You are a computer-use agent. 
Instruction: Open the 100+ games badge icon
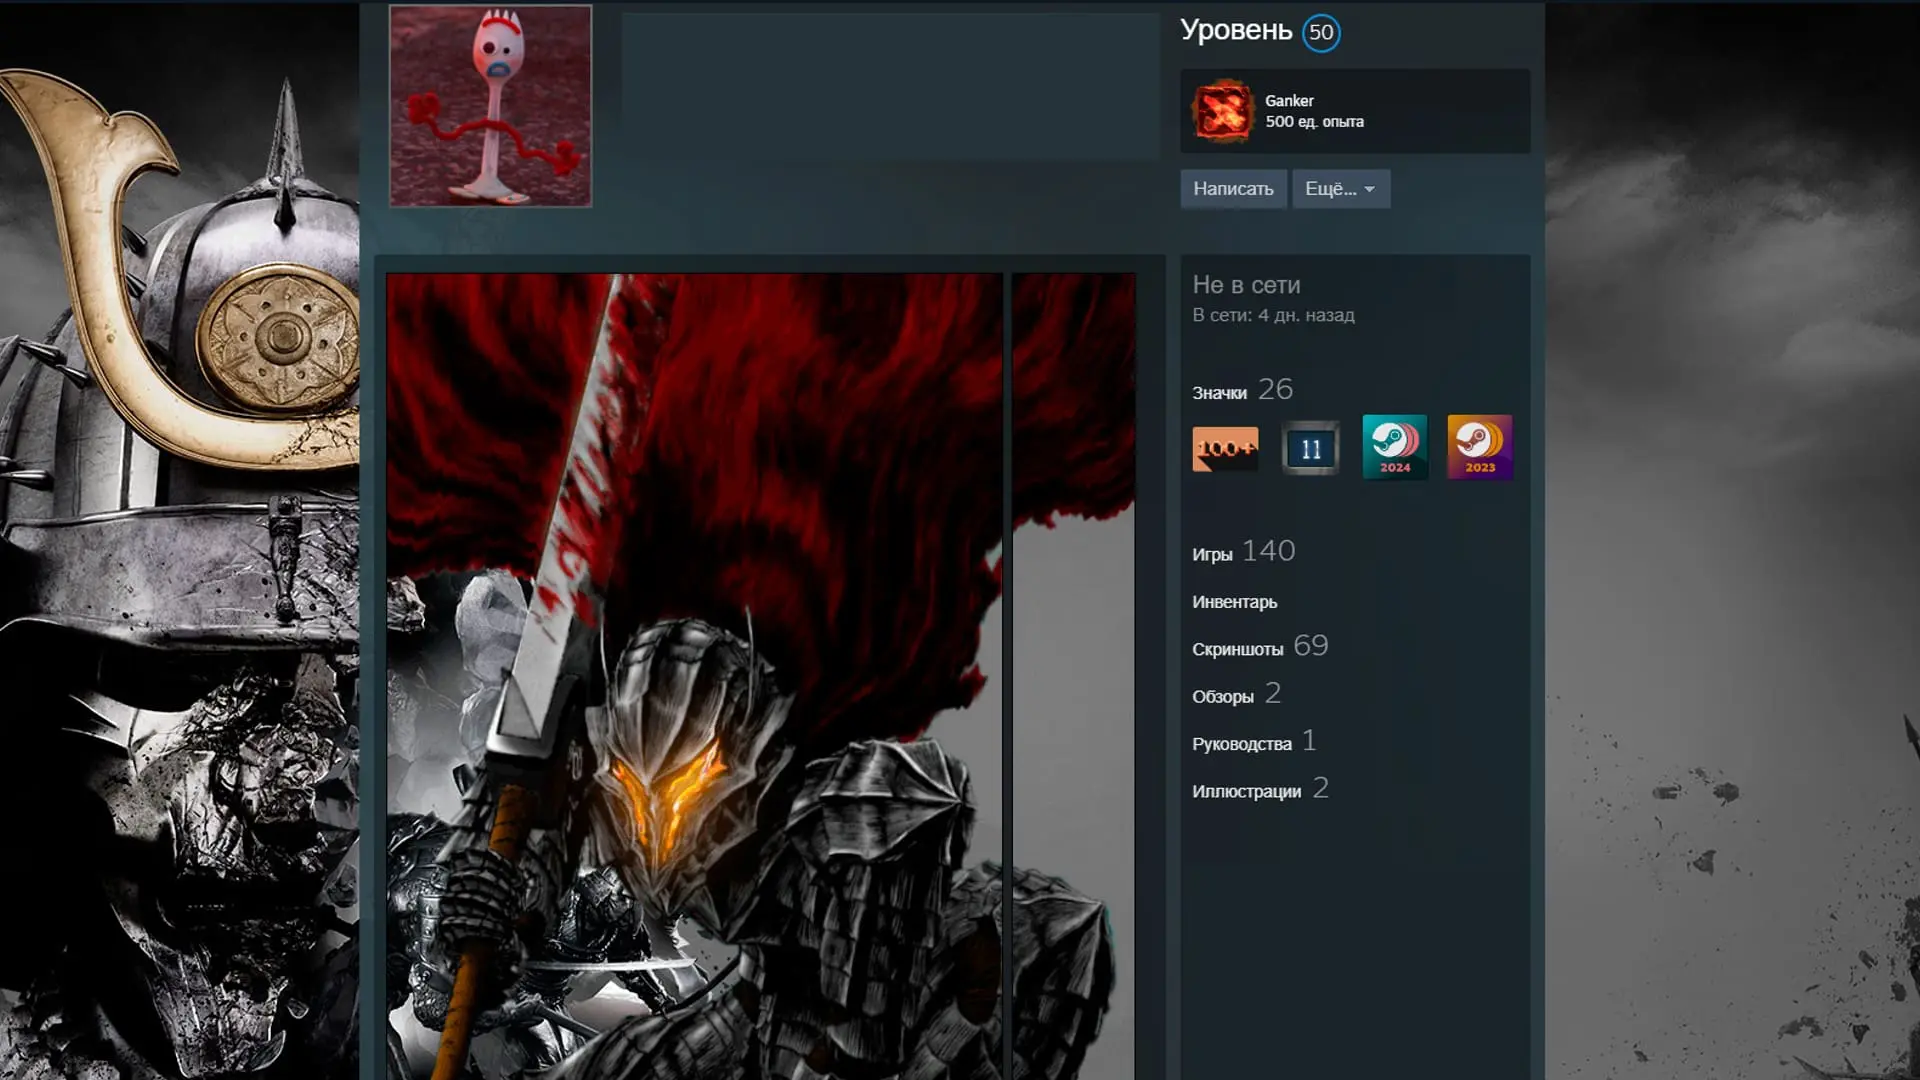coord(1225,448)
